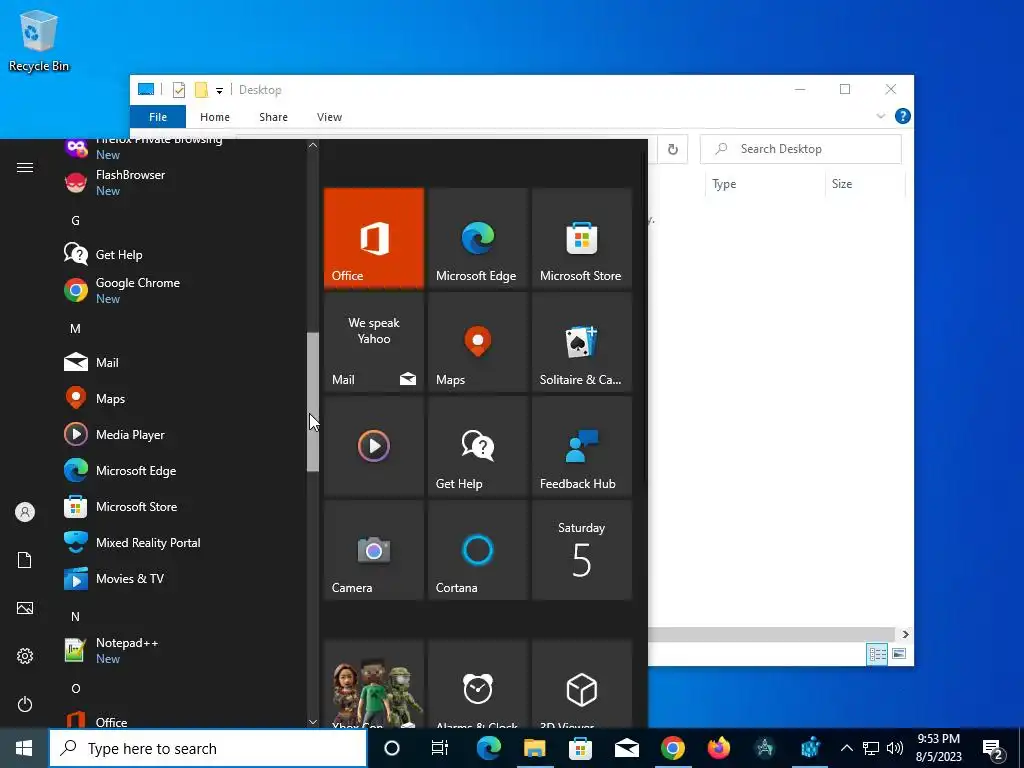Open Get Help in the app list
Image resolution: width=1024 pixels, height=768 pixels.
(x=183, y=254)
